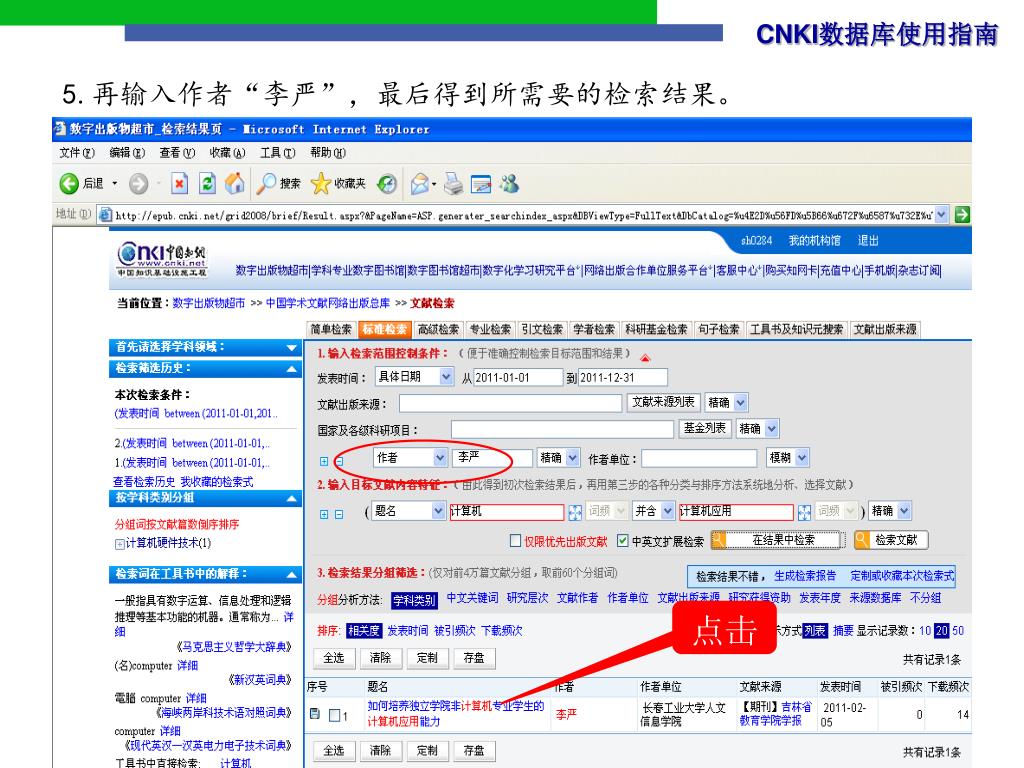The image size is (1024, 768).
Task: Click the top 全选 button
Action: pos(334,658)
